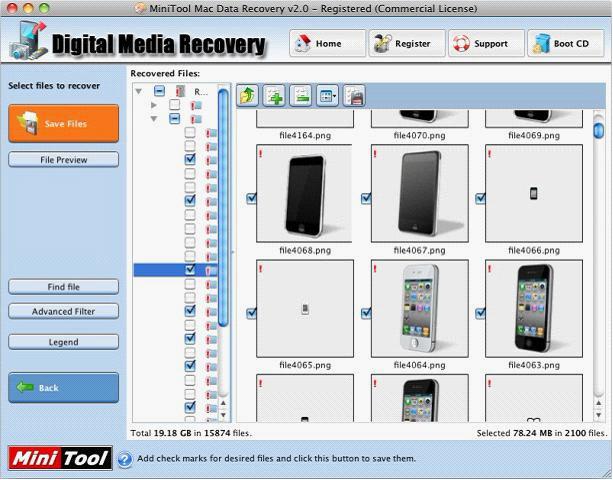Click the tree panel scroll up arrow

(223, 403)
